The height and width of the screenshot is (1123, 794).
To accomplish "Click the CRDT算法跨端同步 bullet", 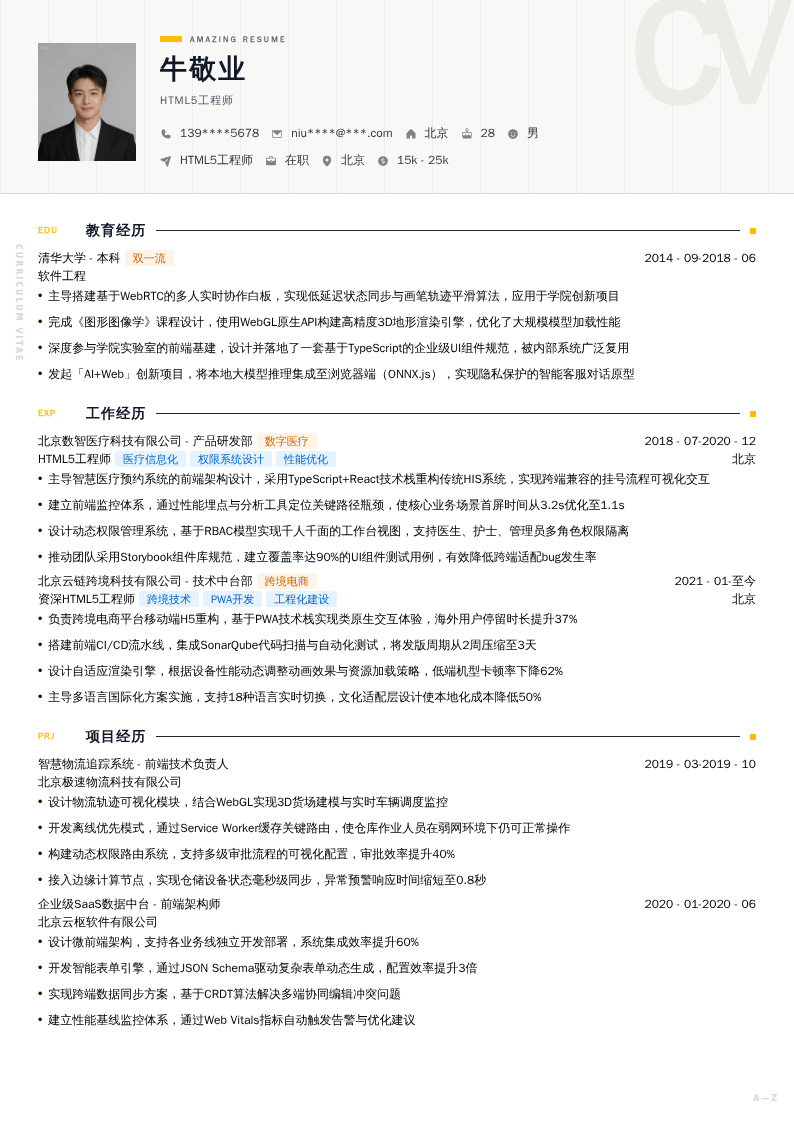I will click(x=224, y=994).
